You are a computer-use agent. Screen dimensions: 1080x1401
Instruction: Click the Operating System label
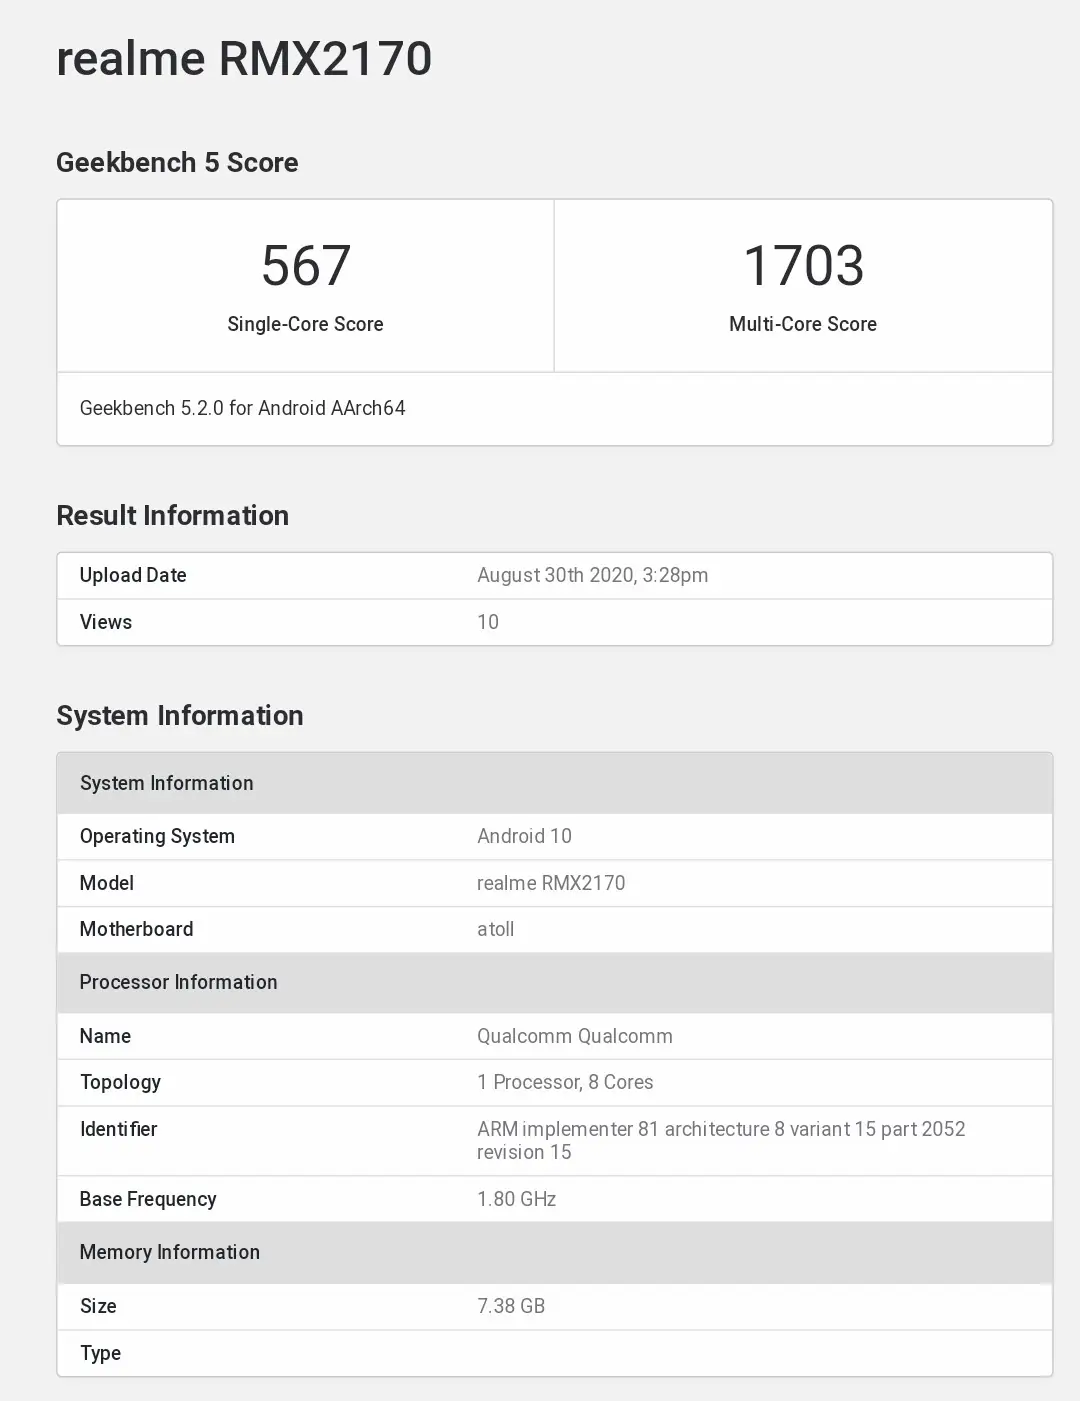coord(157,836)
